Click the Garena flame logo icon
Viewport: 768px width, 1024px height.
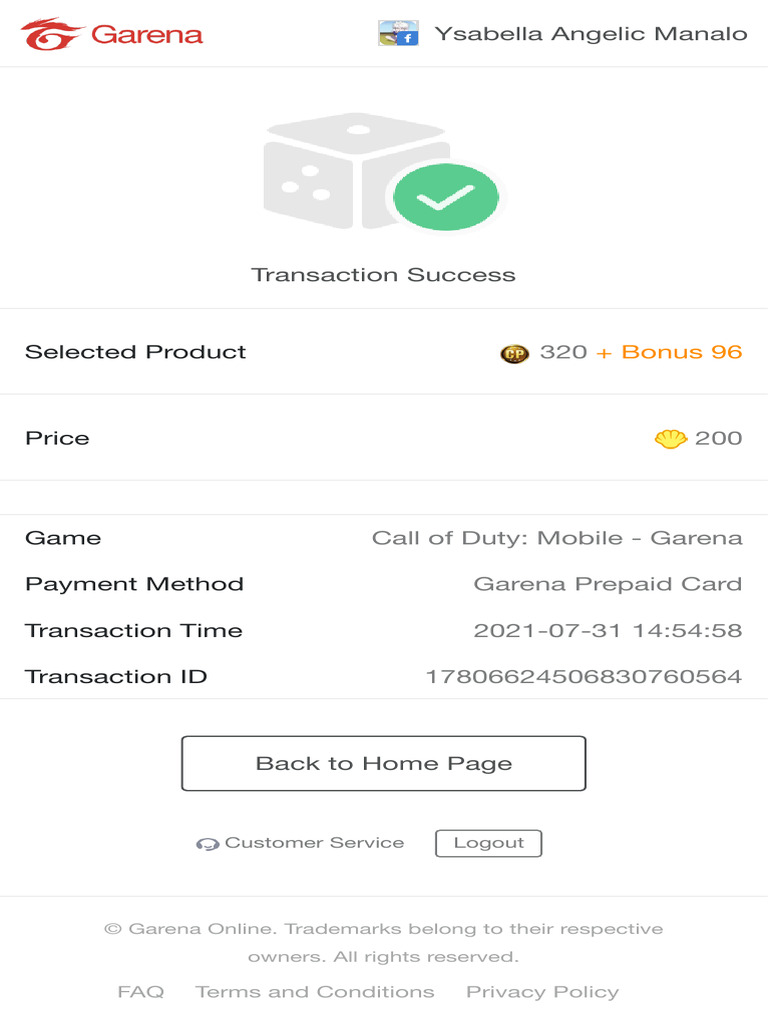pyautogui.click(x=52, y=34)
